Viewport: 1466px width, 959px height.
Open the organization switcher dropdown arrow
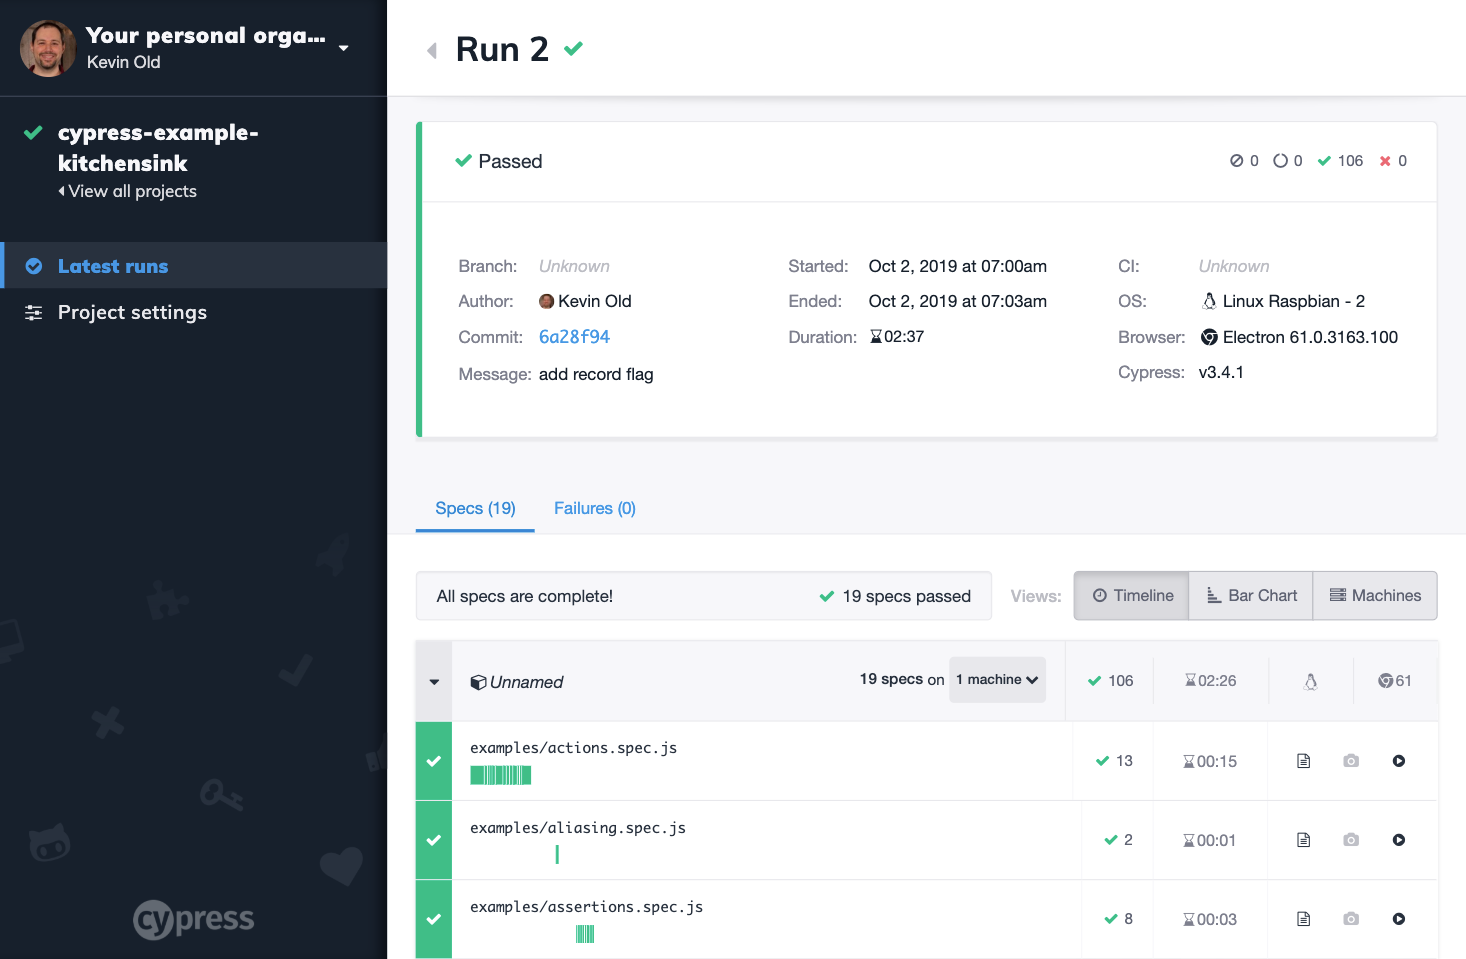tap(344, 48)
